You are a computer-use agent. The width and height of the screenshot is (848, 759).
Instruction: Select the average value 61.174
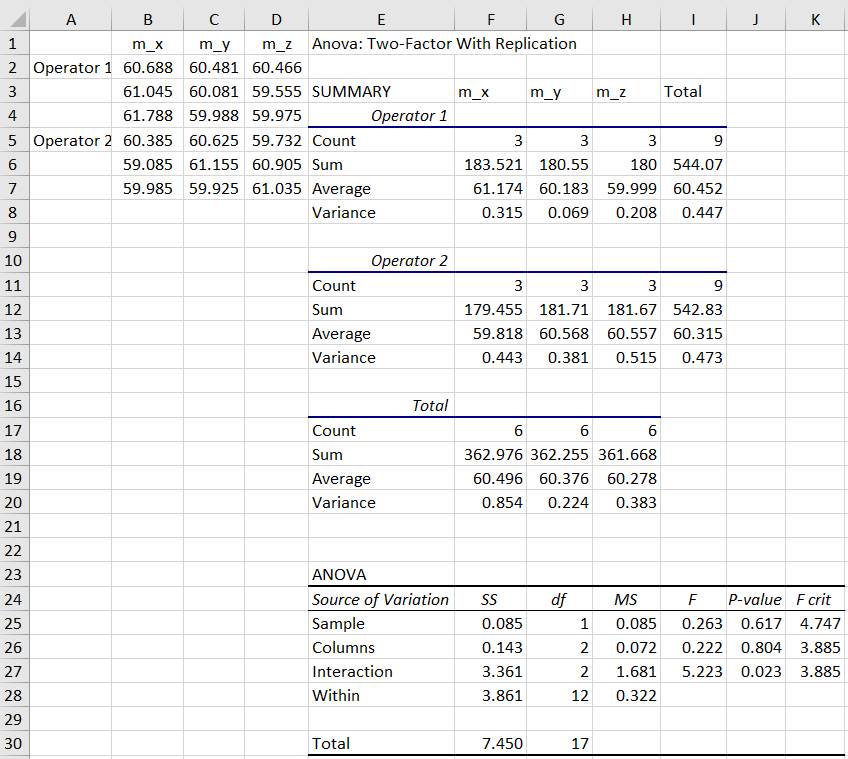[498, 188]
